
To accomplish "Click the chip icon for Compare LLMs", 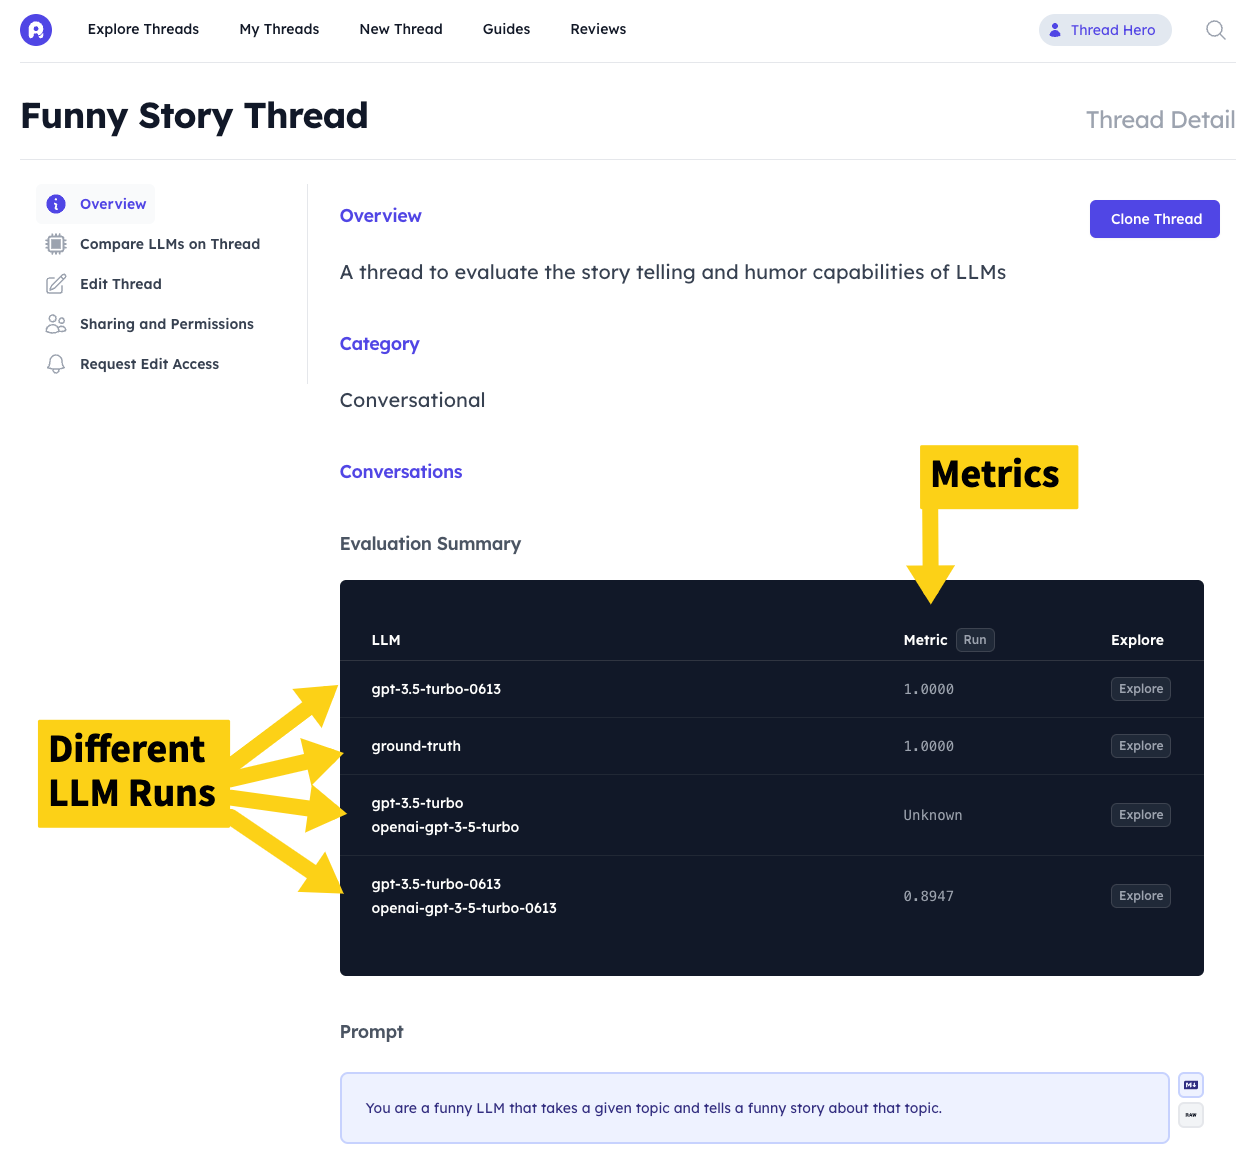I will (x=57, y=244).
